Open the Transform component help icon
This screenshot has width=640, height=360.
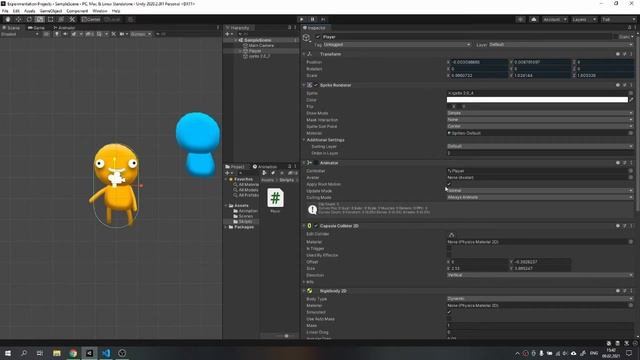pos(618,54)
